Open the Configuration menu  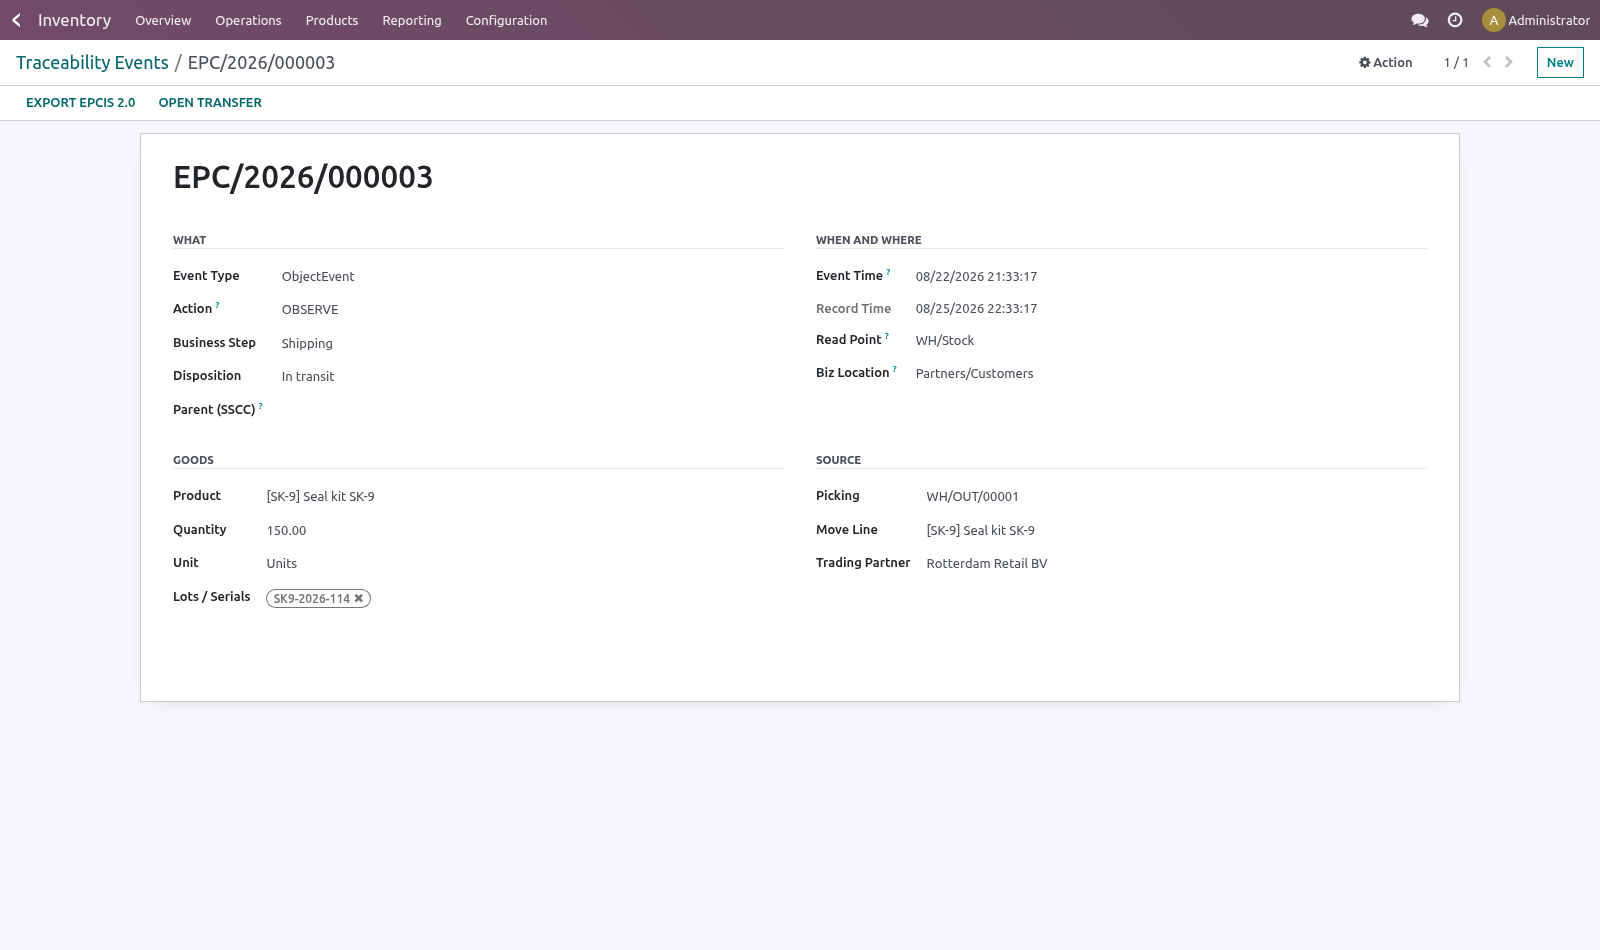506,20
